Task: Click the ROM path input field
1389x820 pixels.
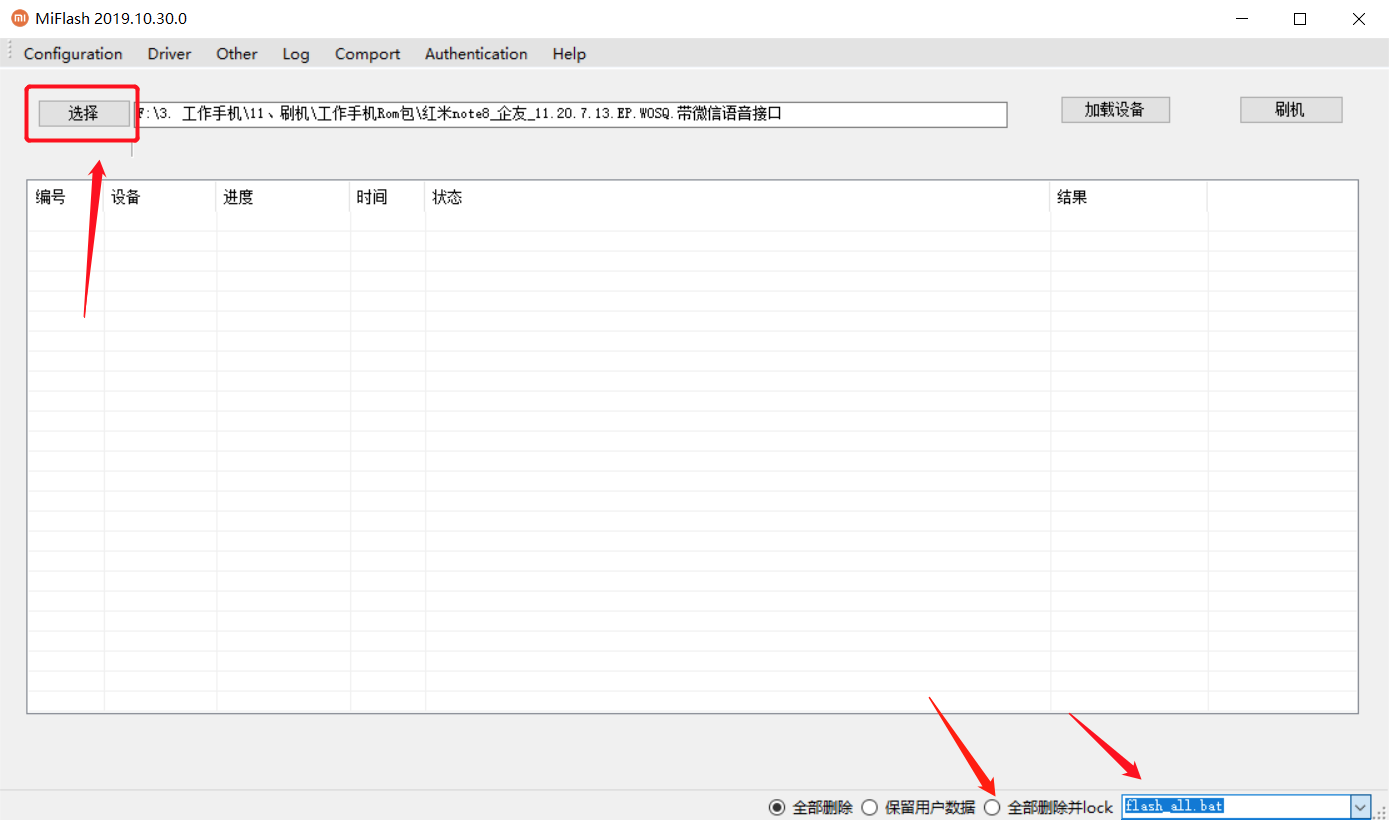Action: (x=570, y=114)
